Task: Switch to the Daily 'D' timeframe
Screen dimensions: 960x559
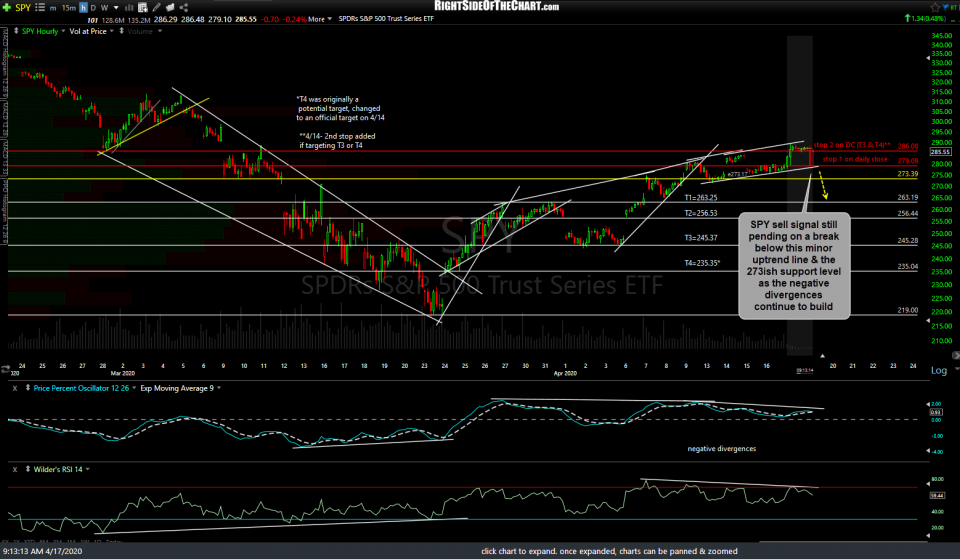Action: click(93, 8)
